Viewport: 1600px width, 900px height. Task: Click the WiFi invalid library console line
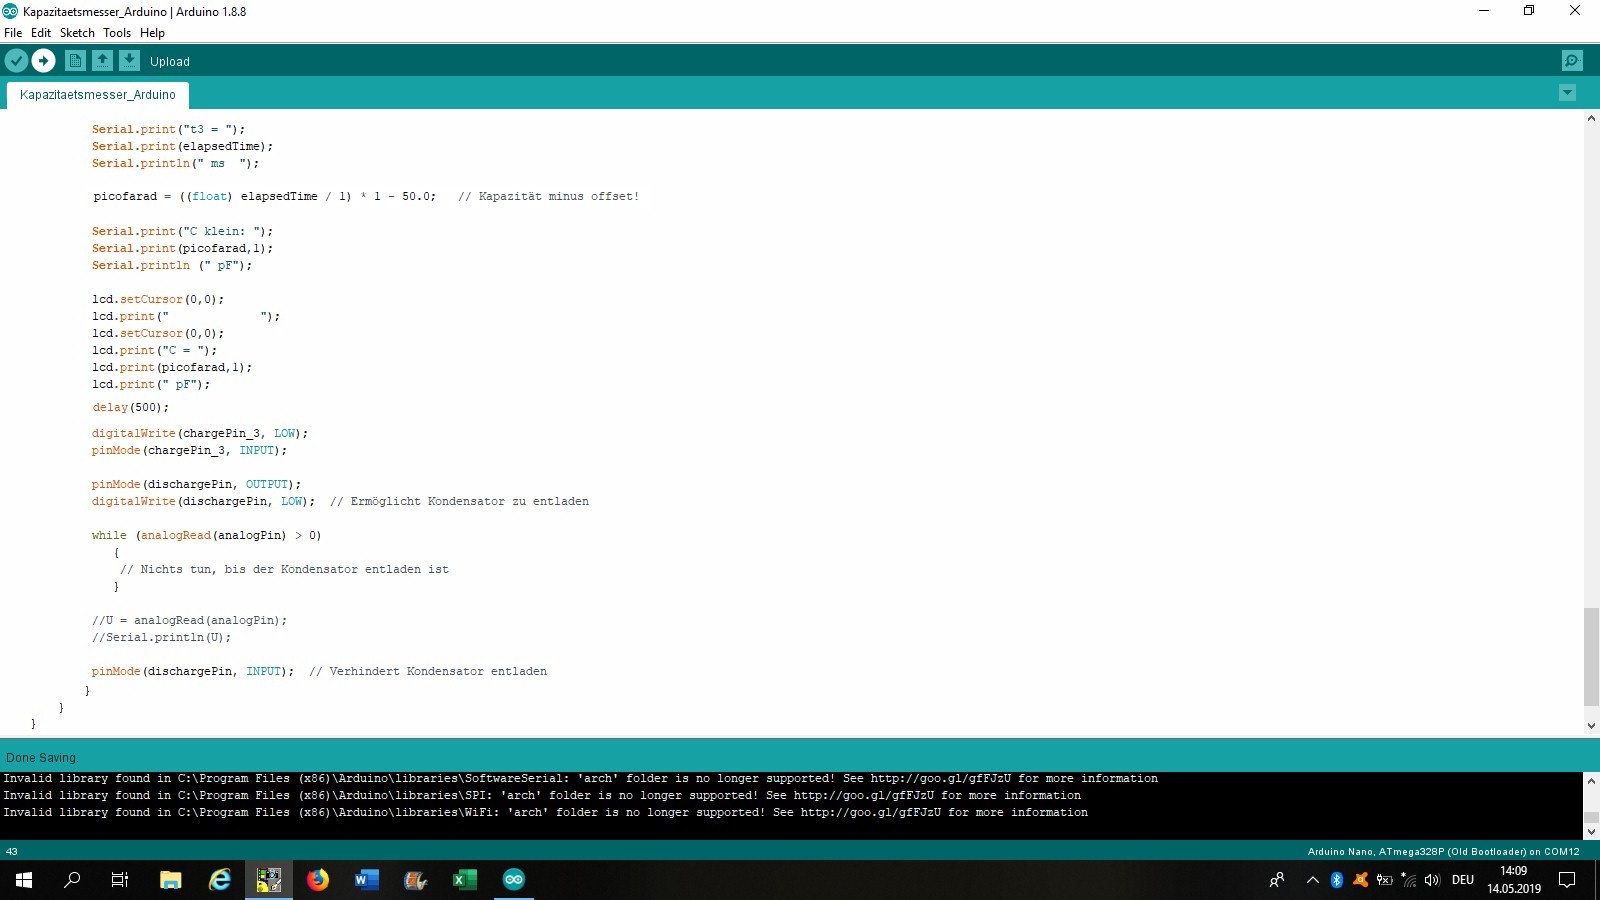545,813
